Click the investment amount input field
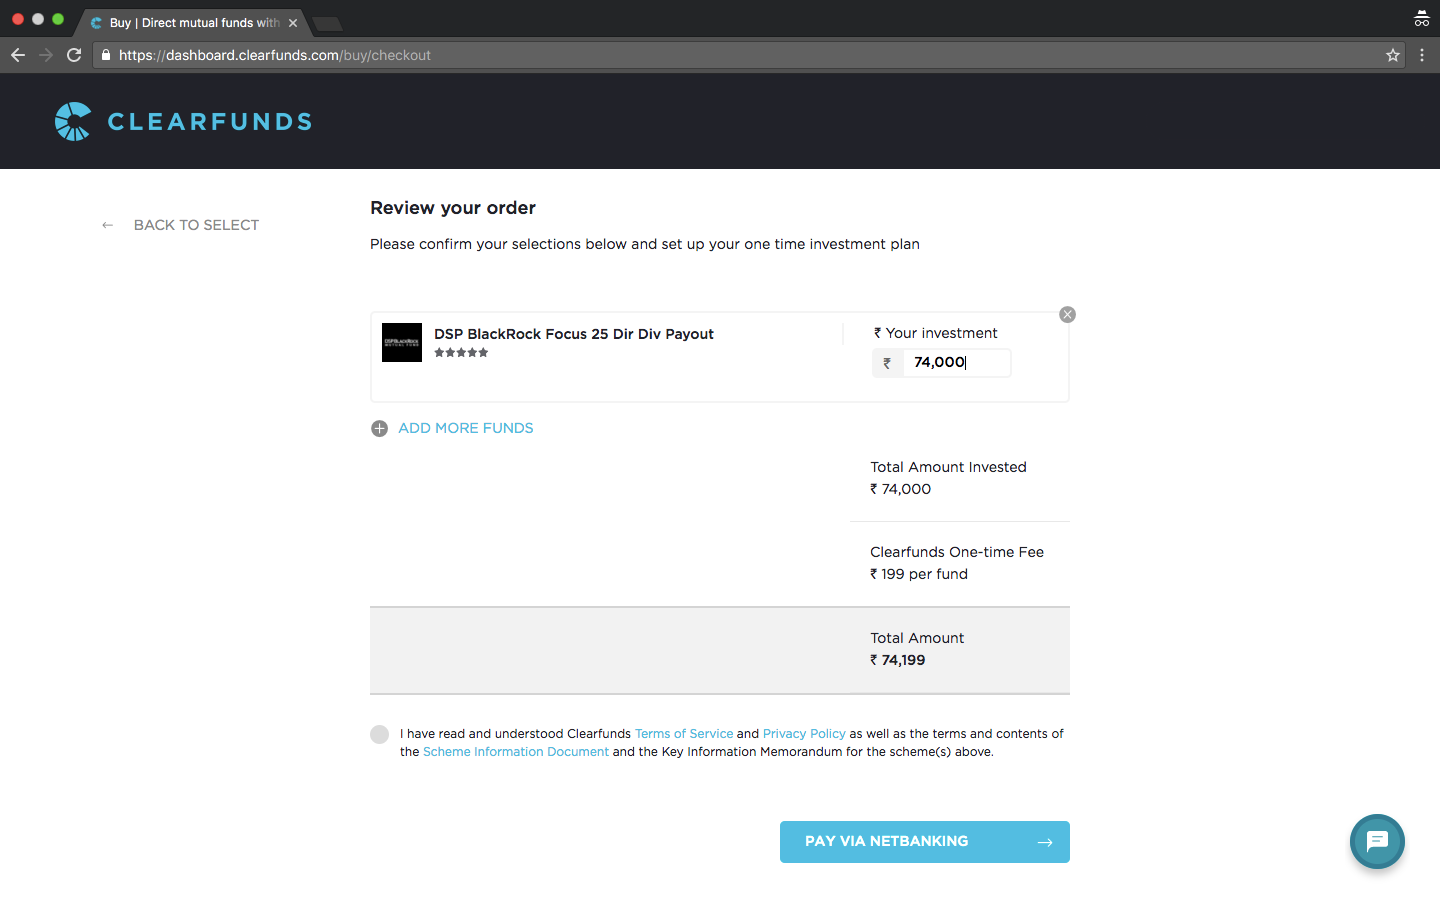The height and width of the screenshot is (900, 1440). point(957,363)
